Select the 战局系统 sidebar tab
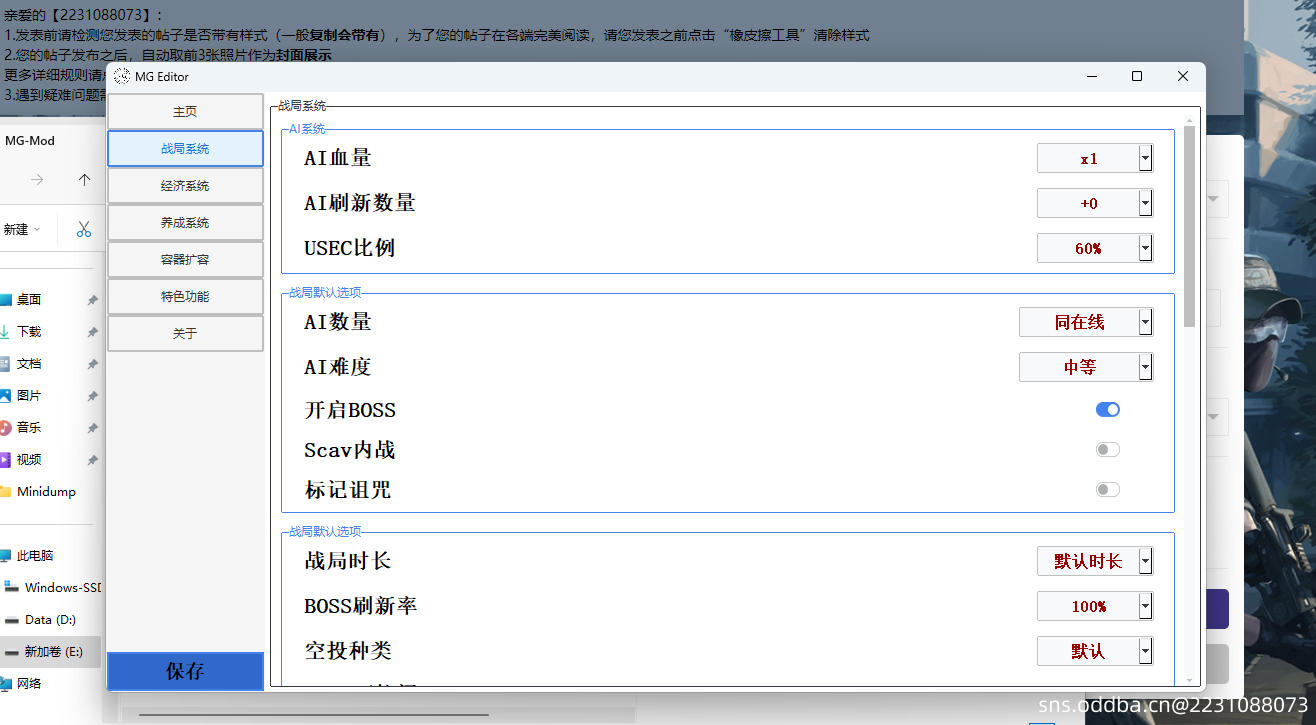This screenshot has height=725, width=1316. 185,148
